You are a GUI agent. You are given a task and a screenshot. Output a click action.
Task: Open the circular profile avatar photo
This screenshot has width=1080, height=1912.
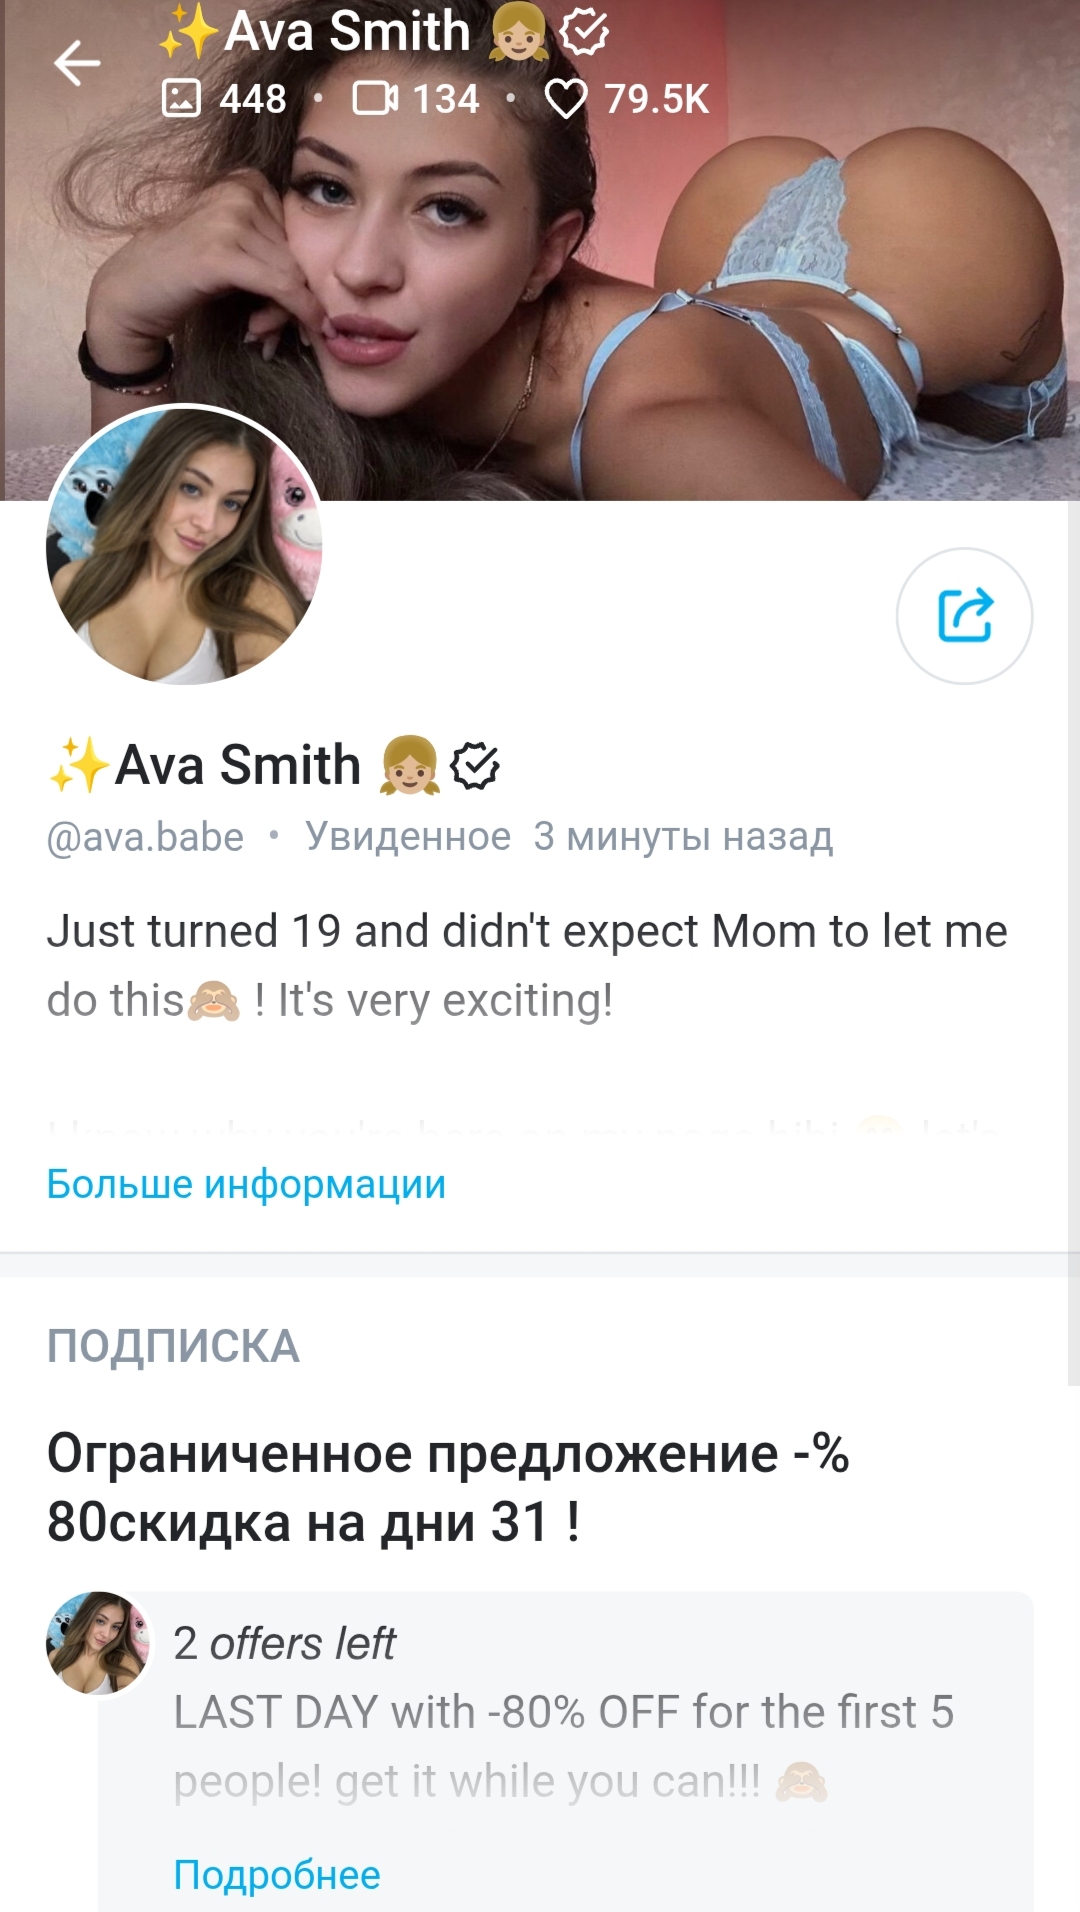click(x=184, y=545)
